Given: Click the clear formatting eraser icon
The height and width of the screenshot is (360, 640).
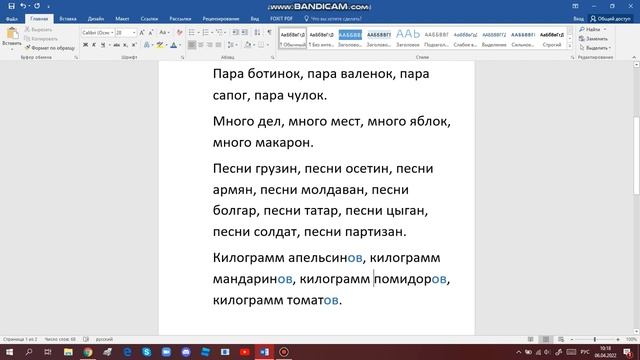Looking at the screenshot, I should pos(179,32).
